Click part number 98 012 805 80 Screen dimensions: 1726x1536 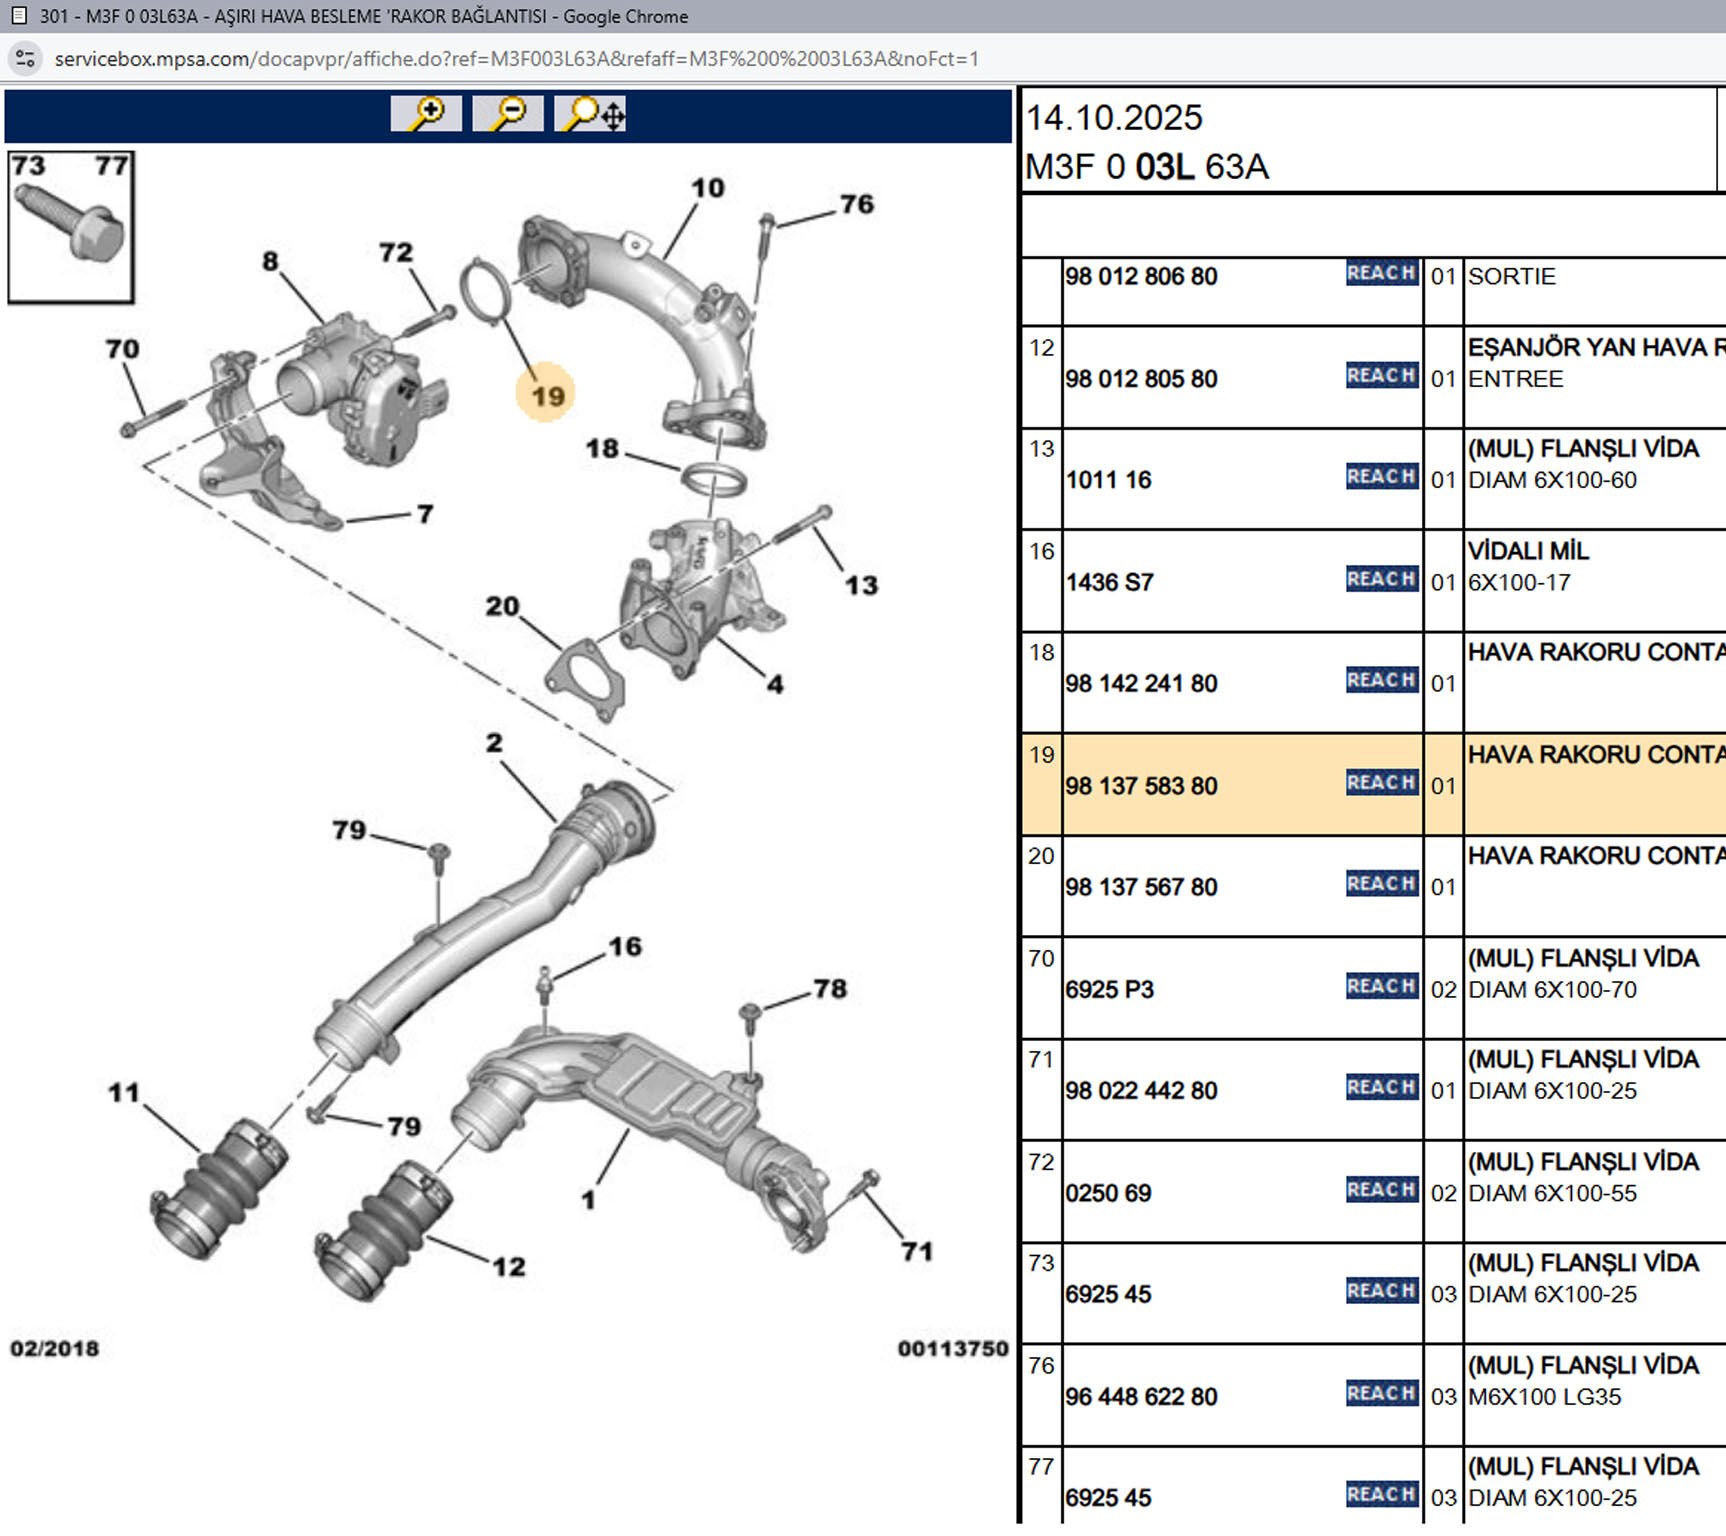coord(1141,380)
